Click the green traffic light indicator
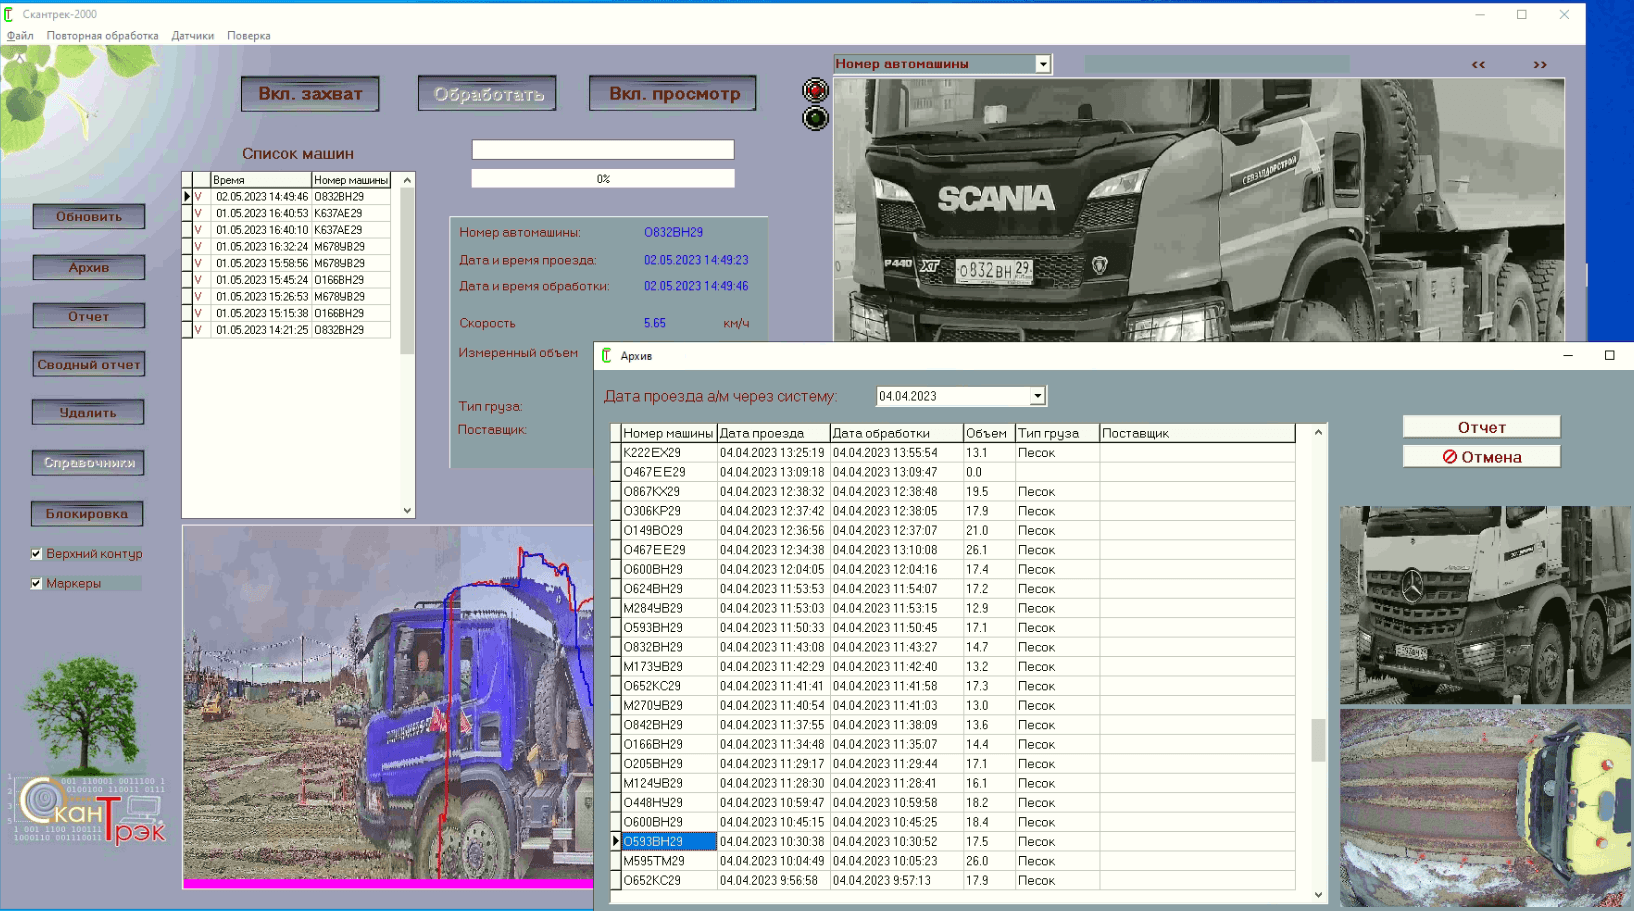1634x911 pixels. point(815,119)
